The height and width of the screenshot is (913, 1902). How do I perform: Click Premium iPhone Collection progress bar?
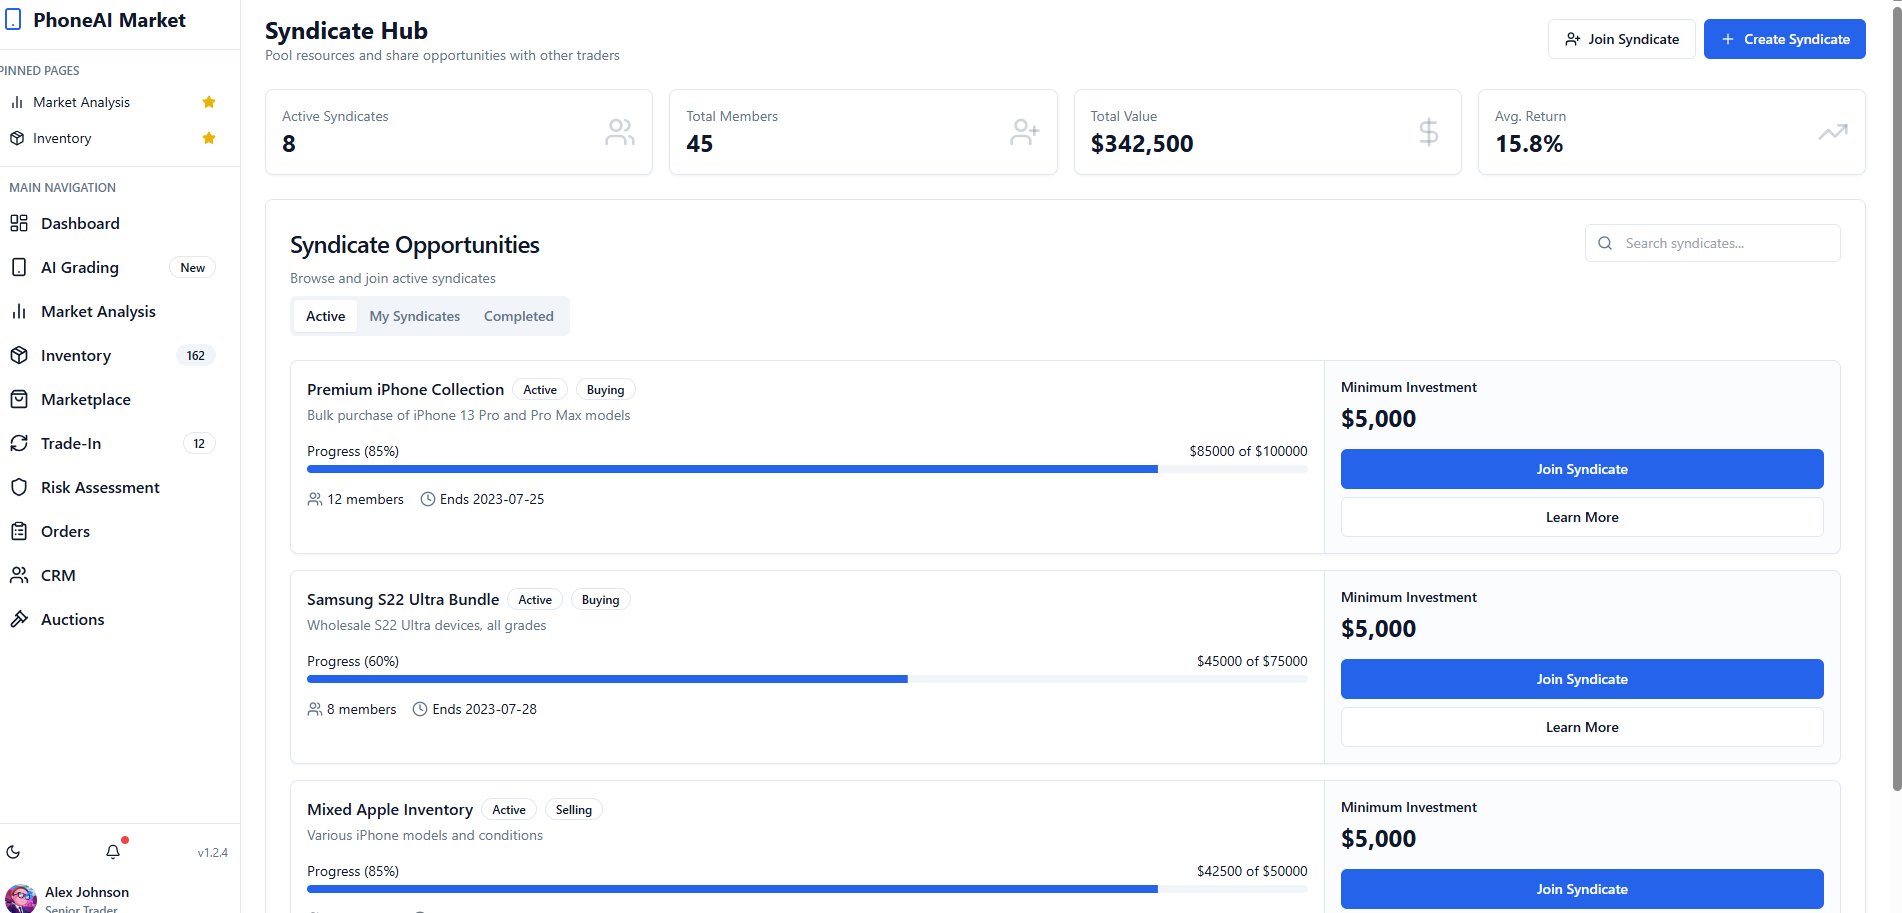807,469
